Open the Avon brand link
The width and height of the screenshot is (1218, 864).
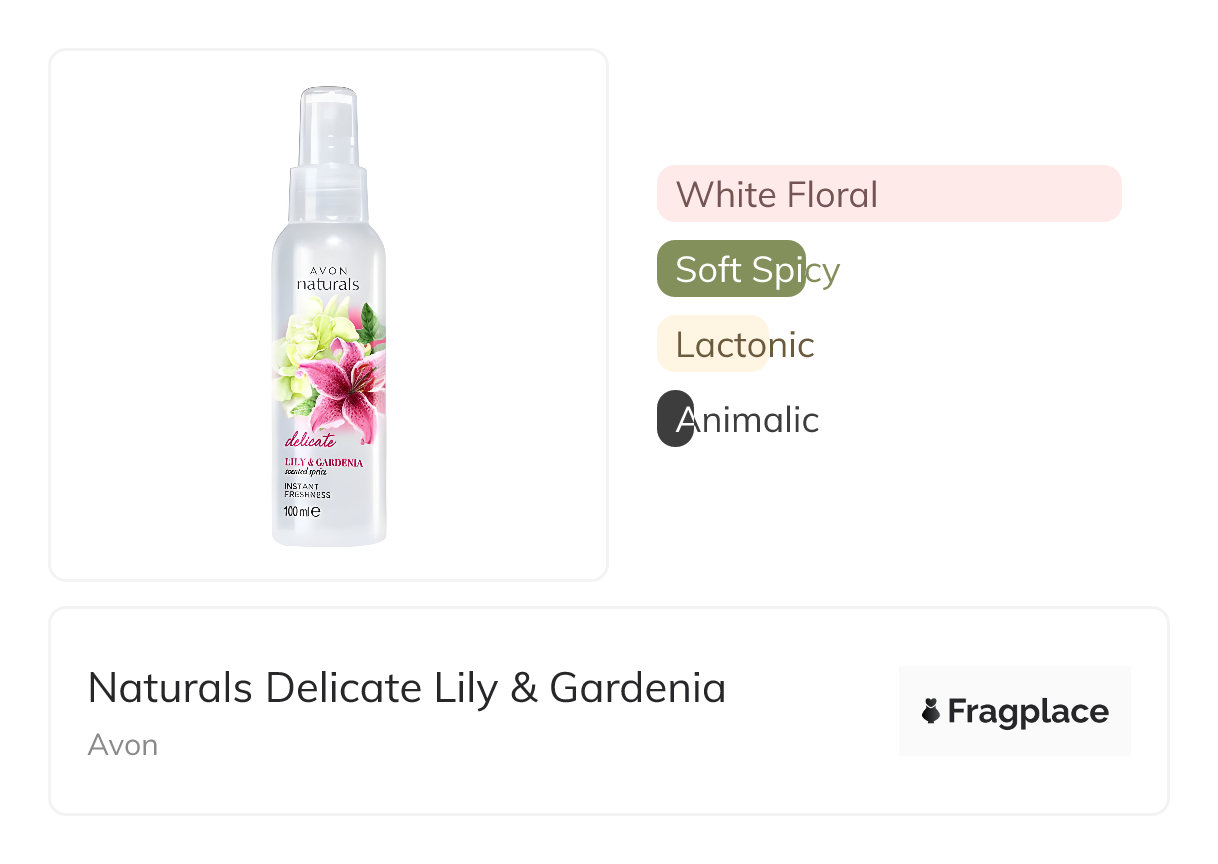(x=123, y=745)
